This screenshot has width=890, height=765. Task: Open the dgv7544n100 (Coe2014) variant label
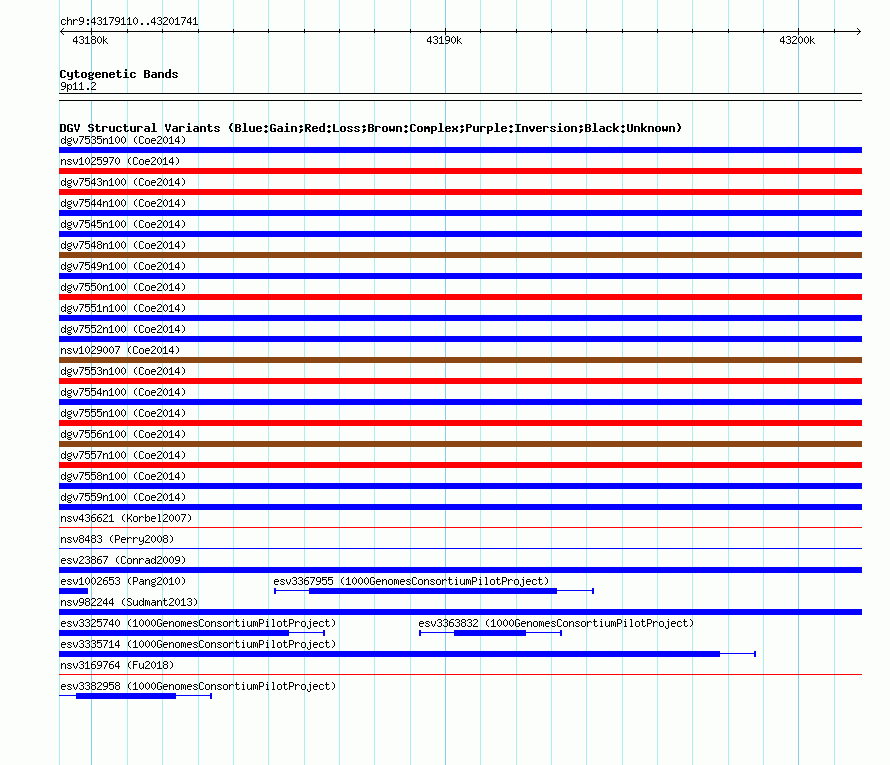pyautogui.click(x=123, y=203)
